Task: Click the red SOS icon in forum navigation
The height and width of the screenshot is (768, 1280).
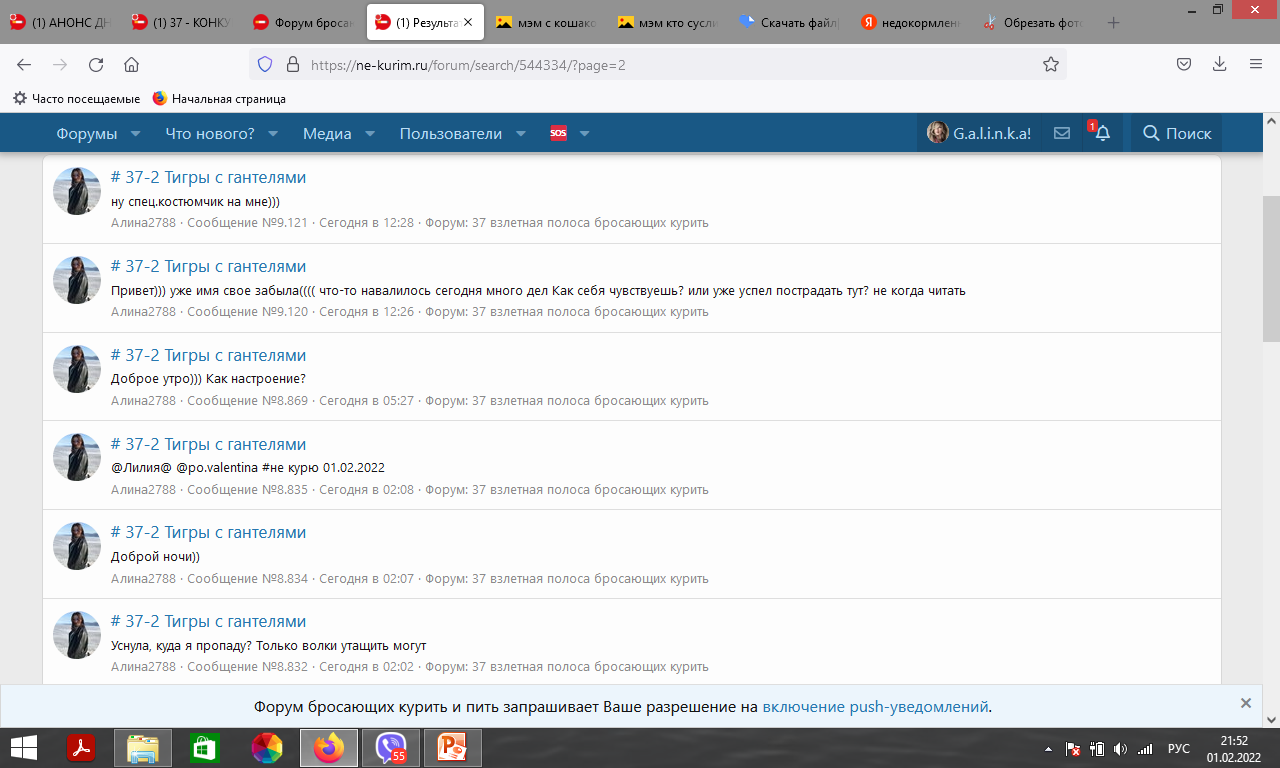Action: (558, 133)
